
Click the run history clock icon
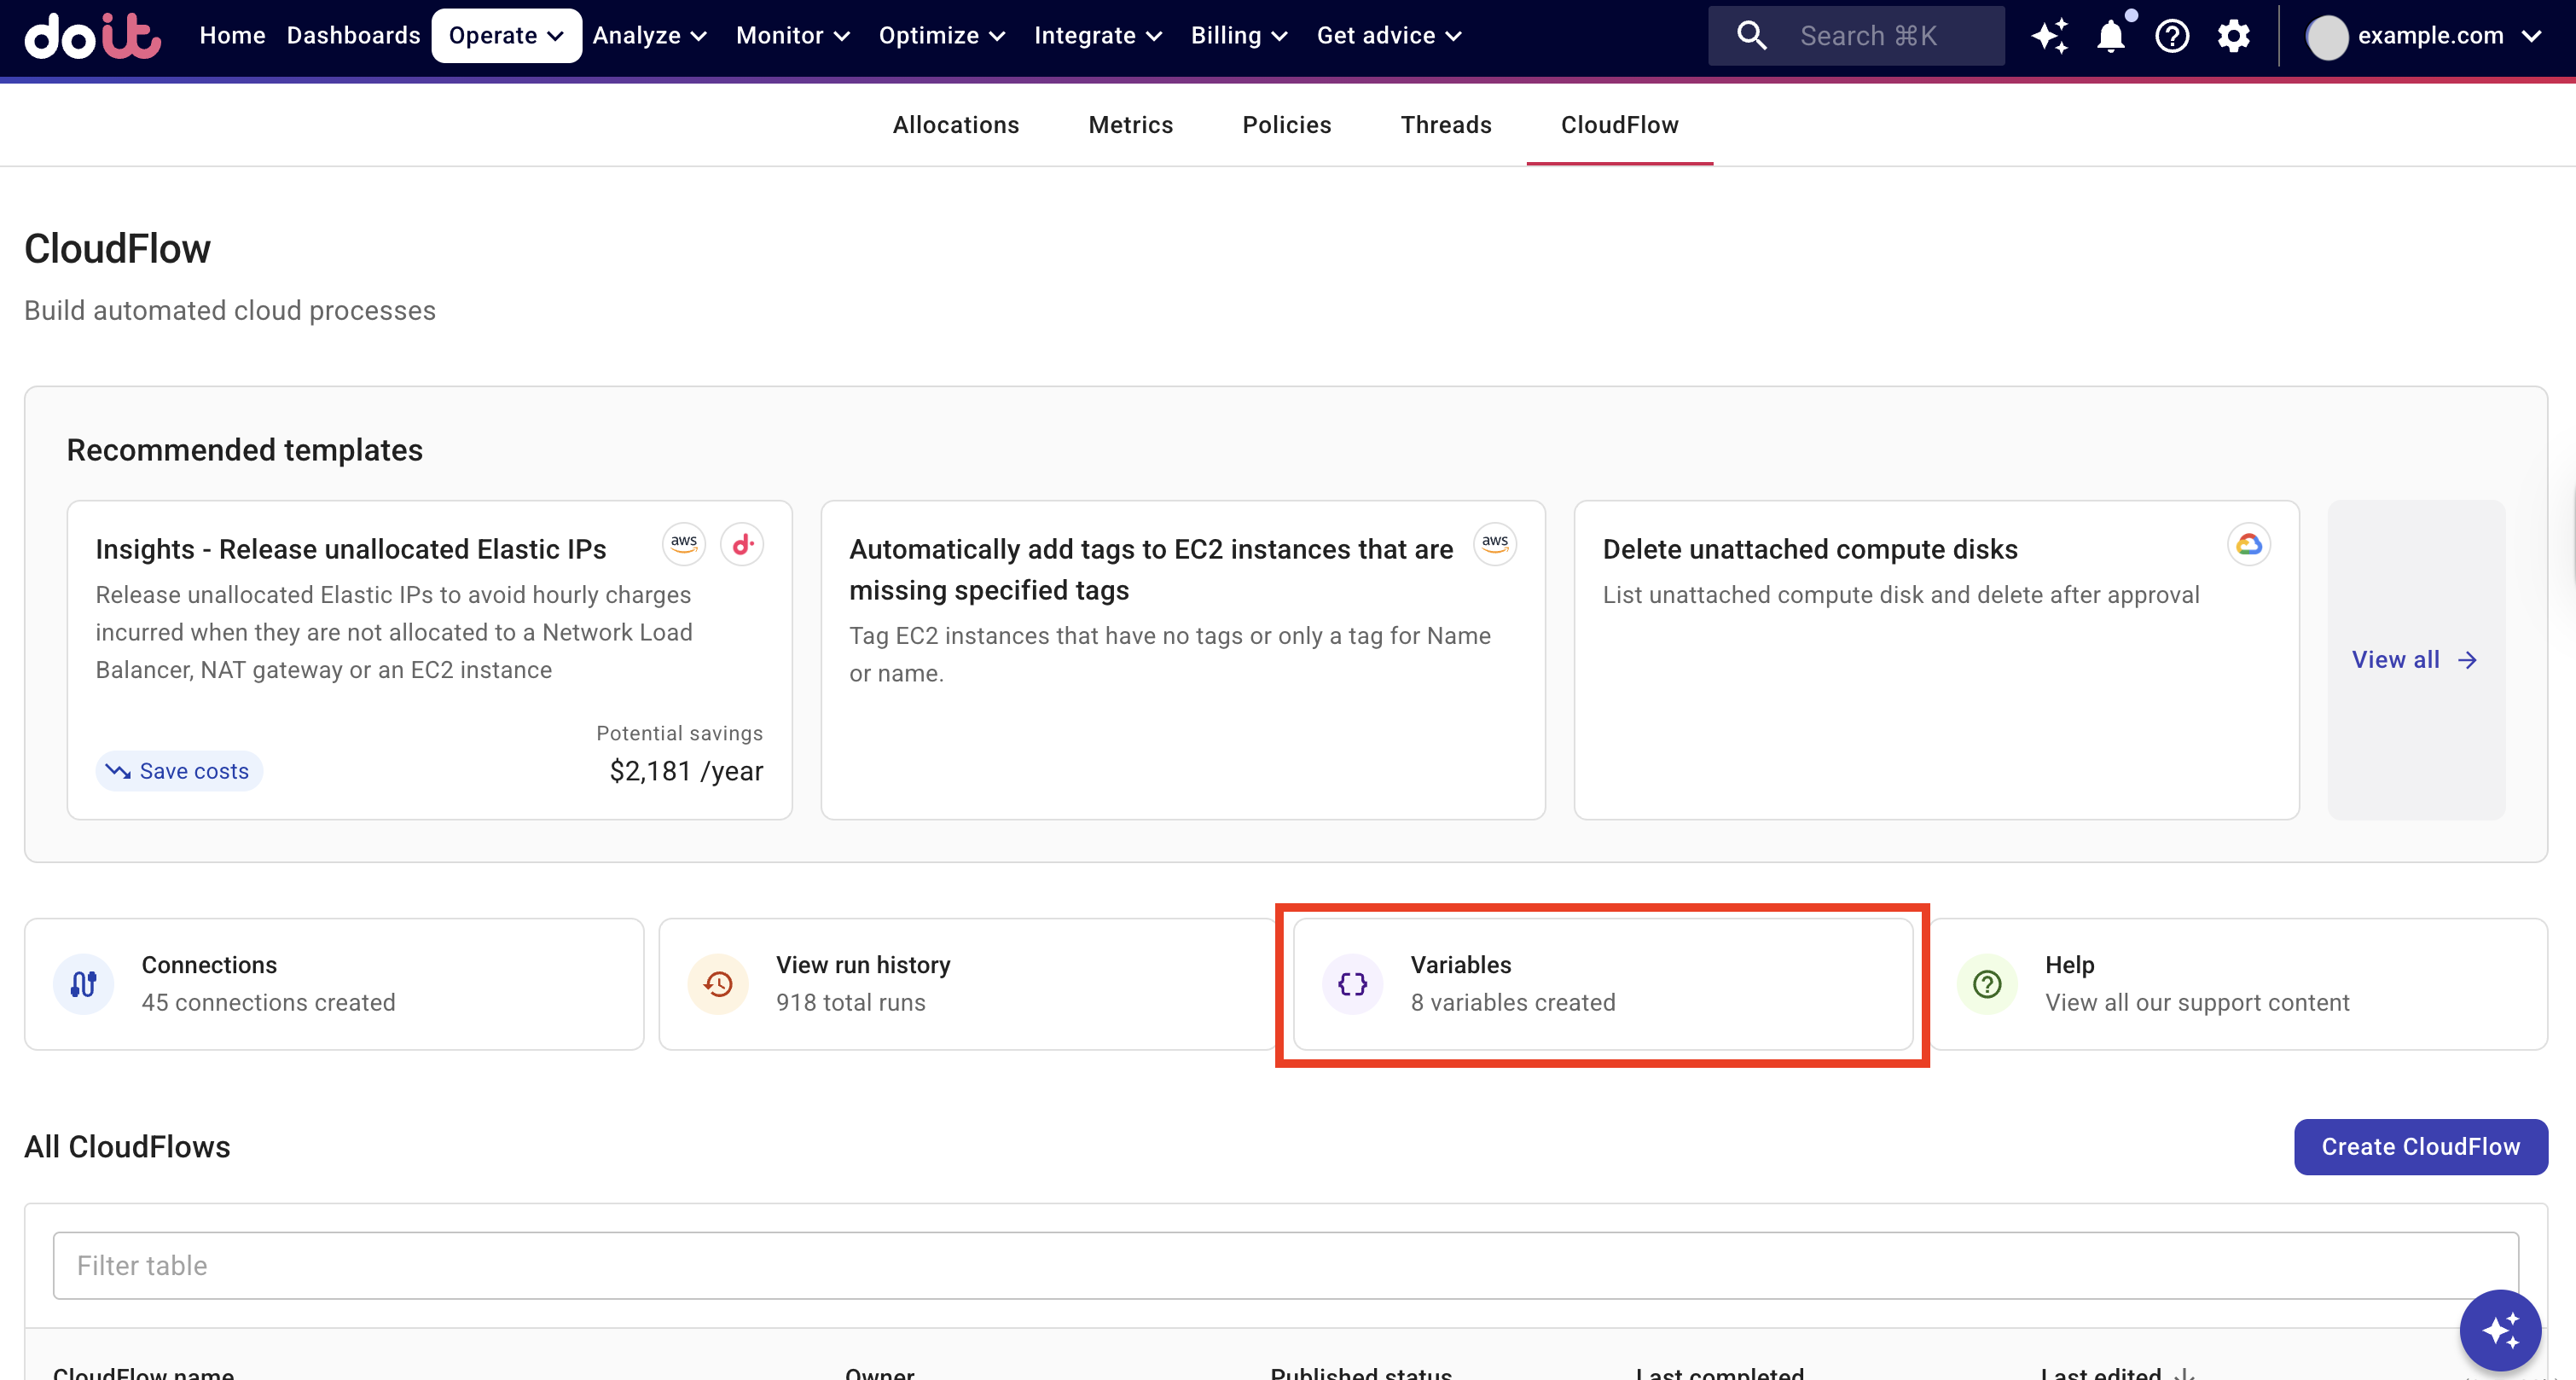[718, 984]
